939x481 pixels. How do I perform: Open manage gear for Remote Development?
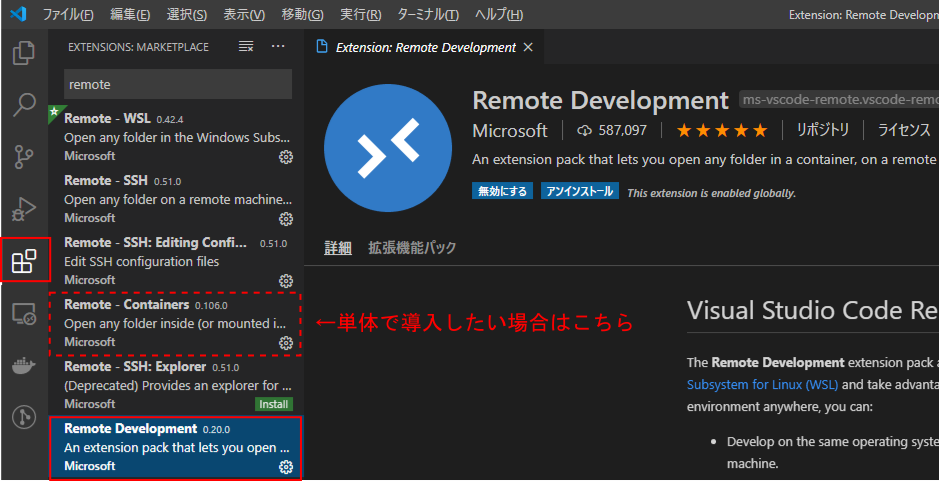(x=286, y=466)
